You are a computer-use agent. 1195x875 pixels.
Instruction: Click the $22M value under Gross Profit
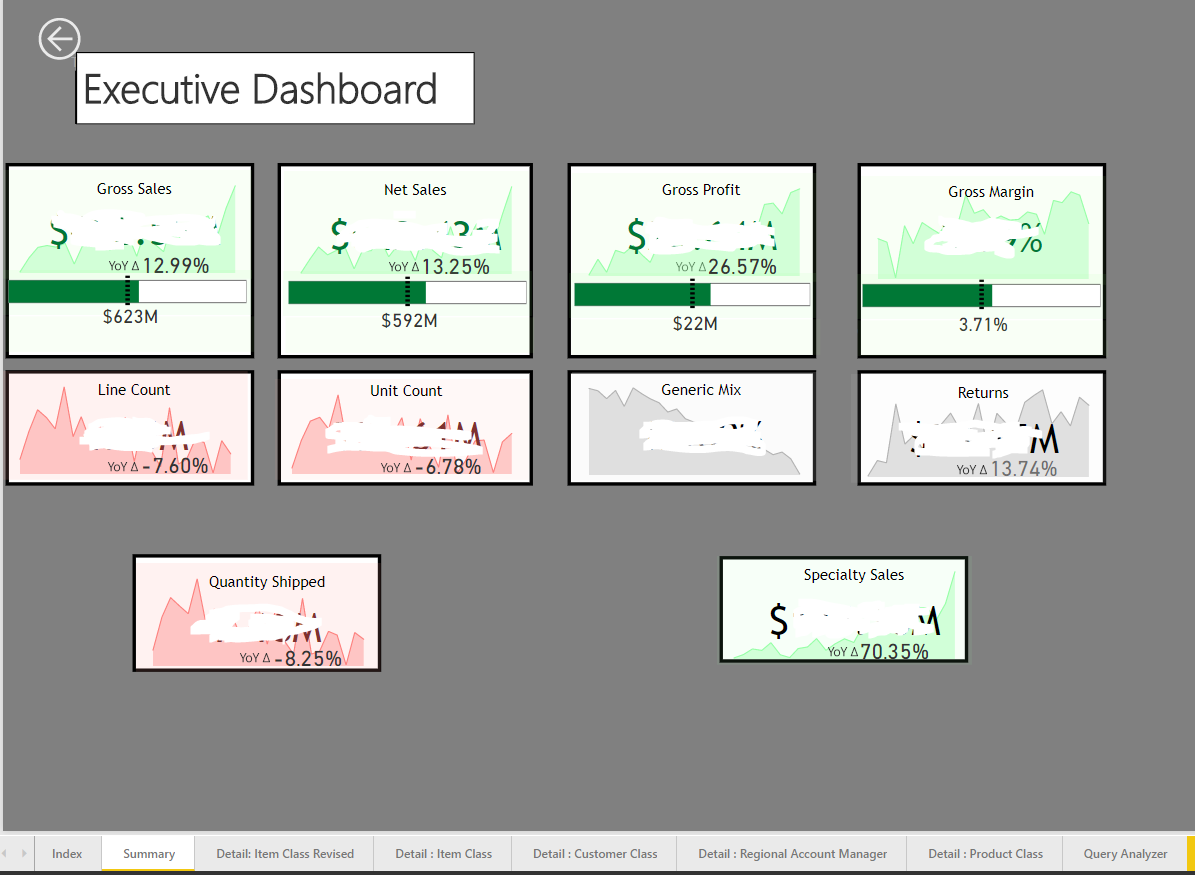pyautogui.click(x=695, y=324)
